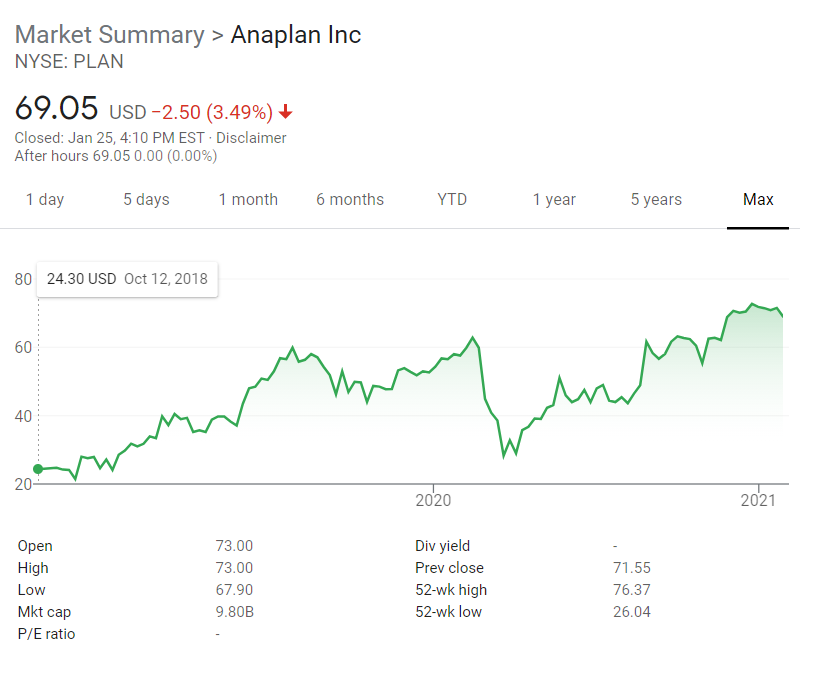Click the red down arrow price indicator
Screen dimensions: 818x677
click(x=285, y=112)
